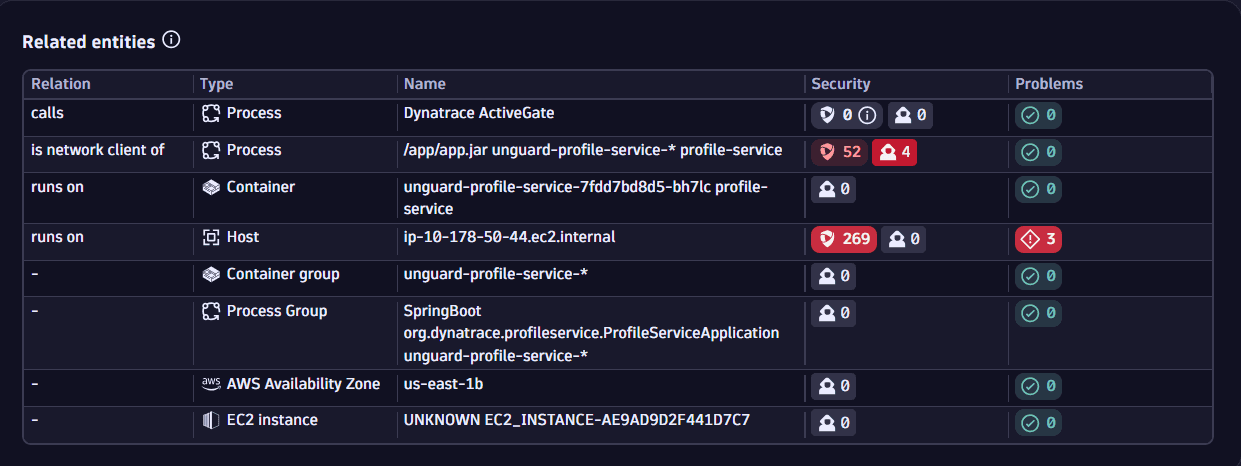Viewport: 1241px width, 466px height.
Task: Sort by the Name column header
Action: [x=425, y=84]
